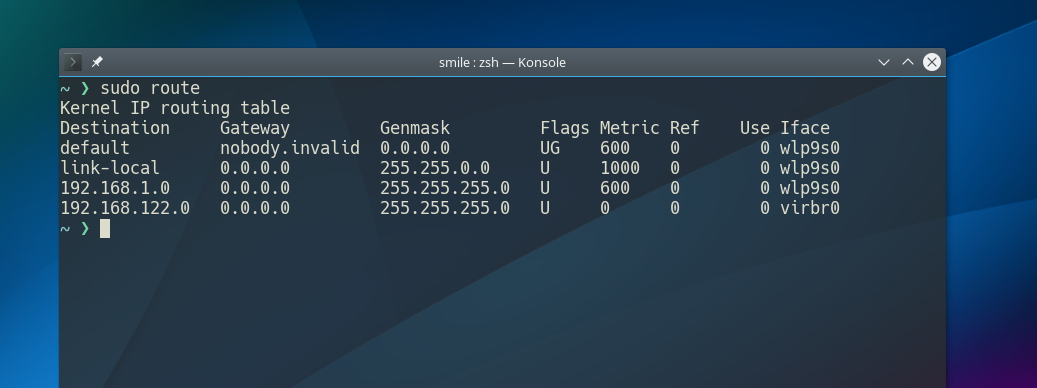Click the '255.255.255.0' genmask in virbr0 row

pos(444,208)
